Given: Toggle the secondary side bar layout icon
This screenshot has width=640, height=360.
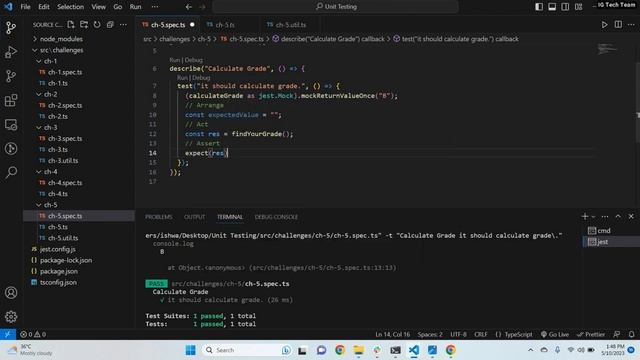Looking at the screenshot, I should 565,7.
